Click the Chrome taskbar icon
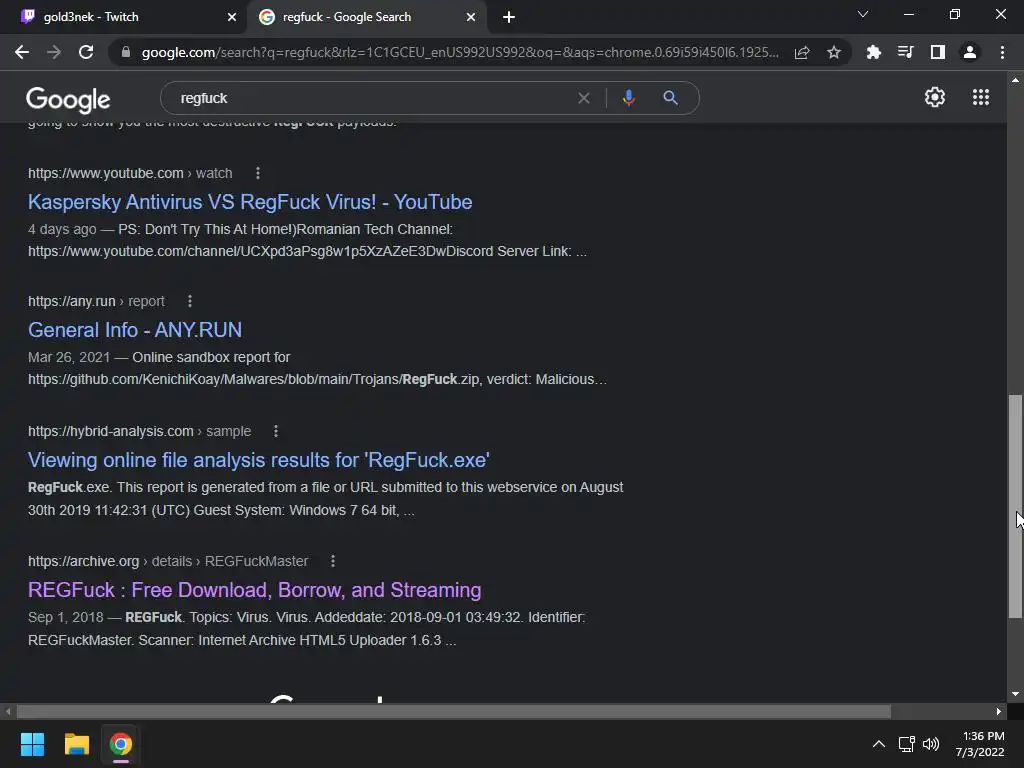Screen dimensions: 1024x768 121,744
